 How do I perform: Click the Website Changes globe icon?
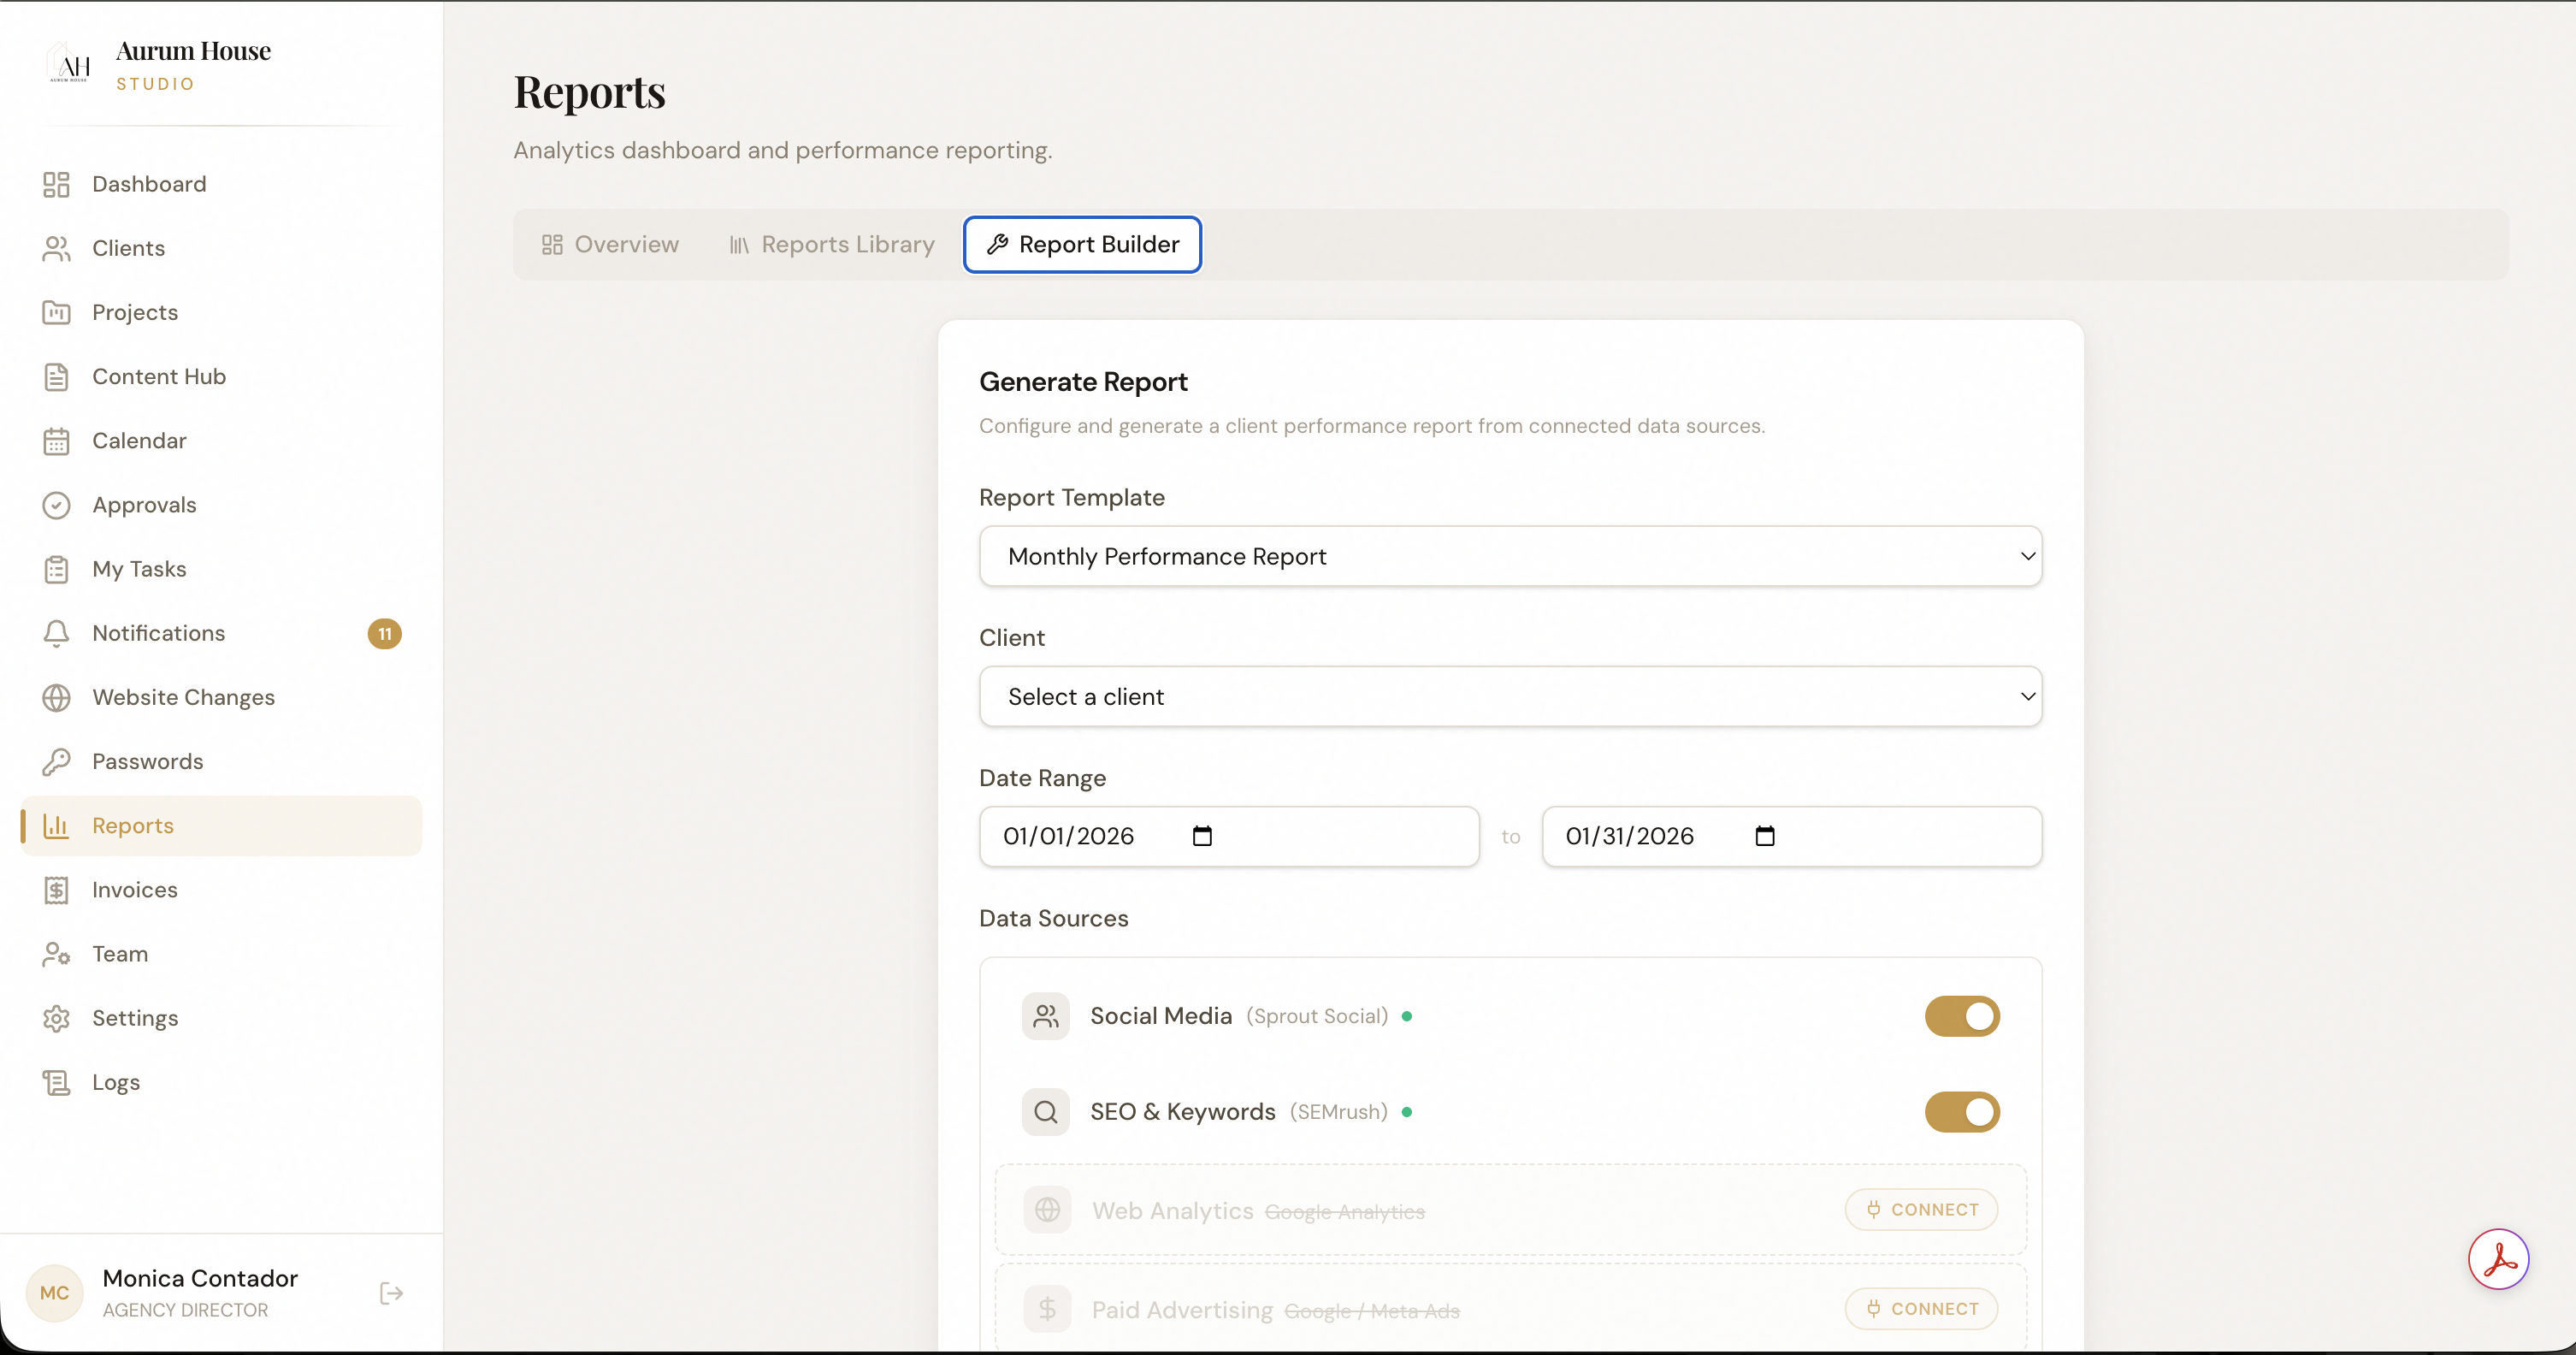pos(56,697)
